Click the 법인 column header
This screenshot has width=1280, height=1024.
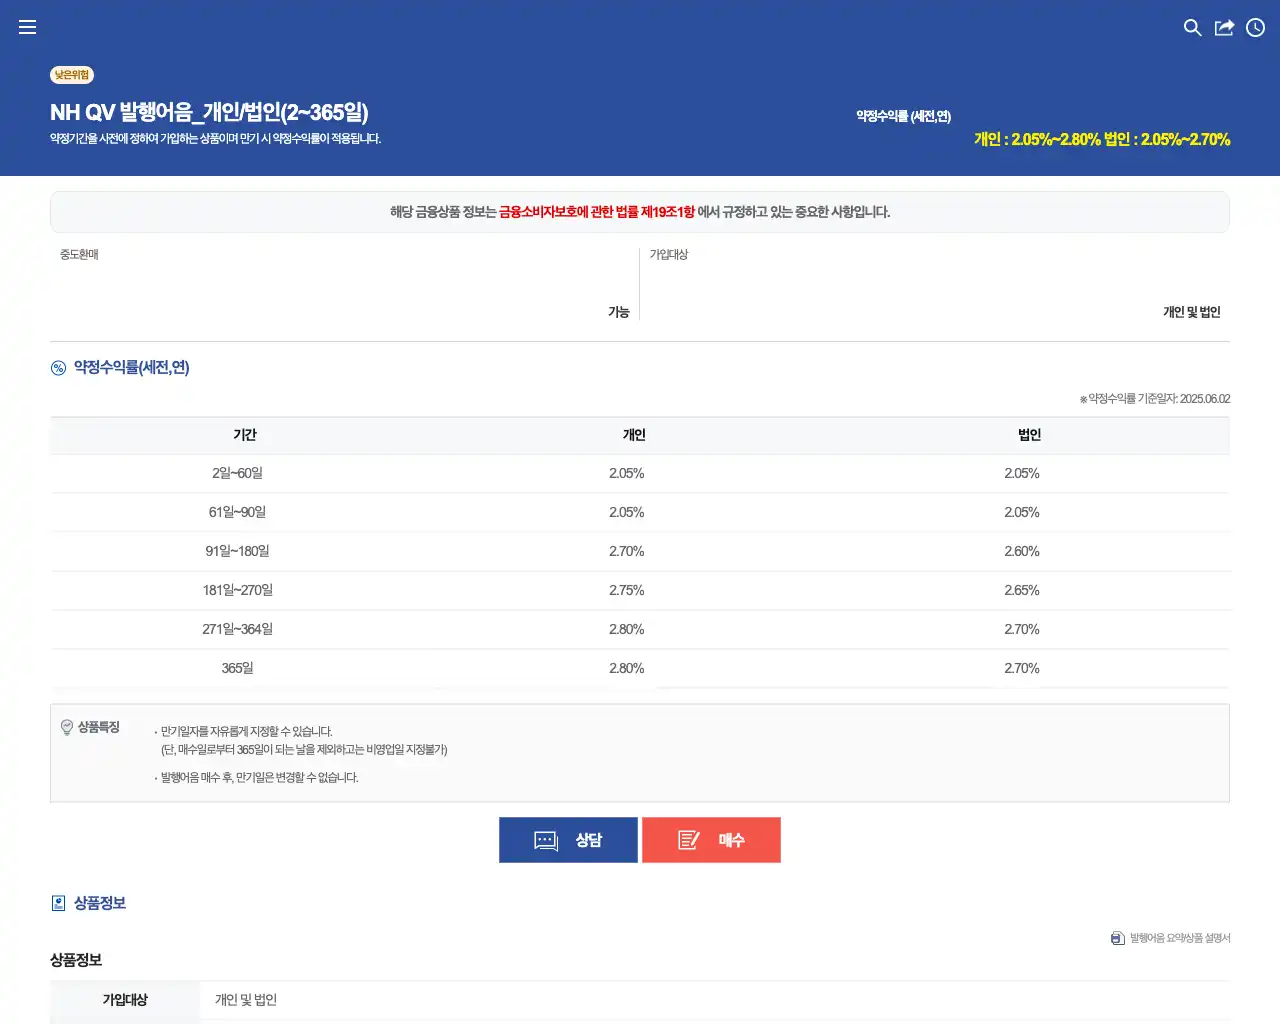tap(1029, 435)
